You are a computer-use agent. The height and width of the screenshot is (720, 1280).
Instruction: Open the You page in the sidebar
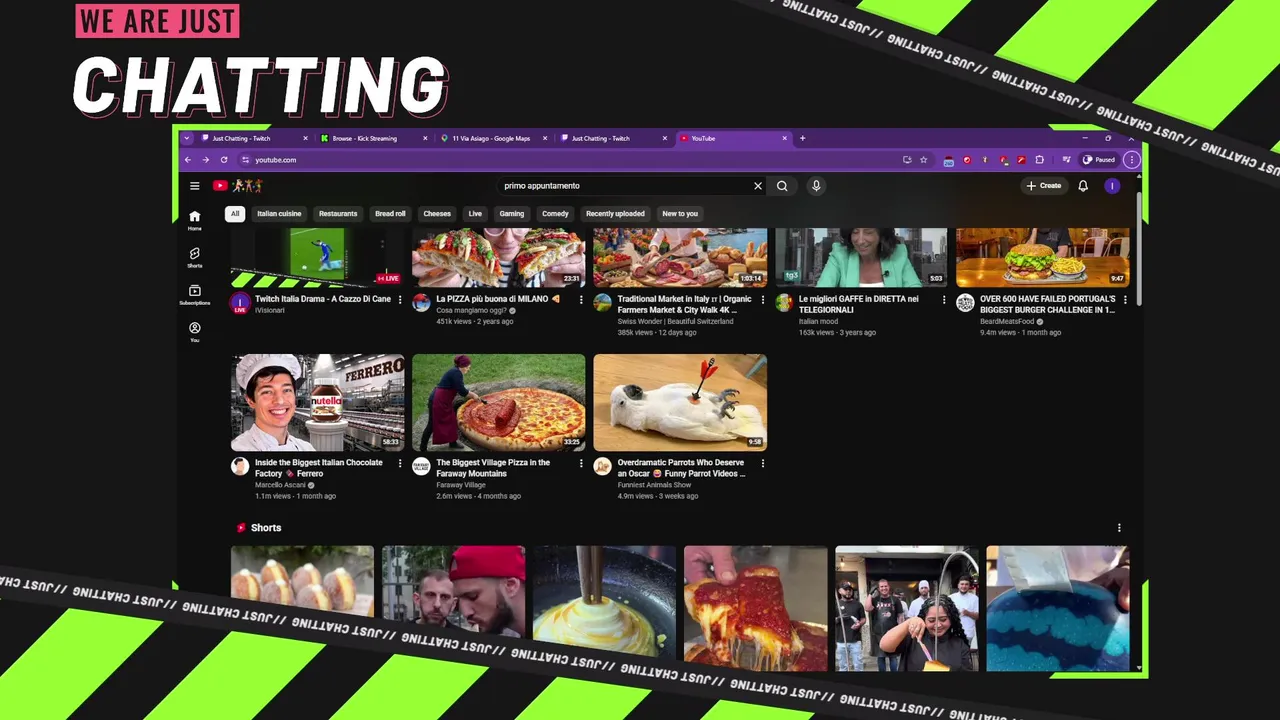click(195, 332)
